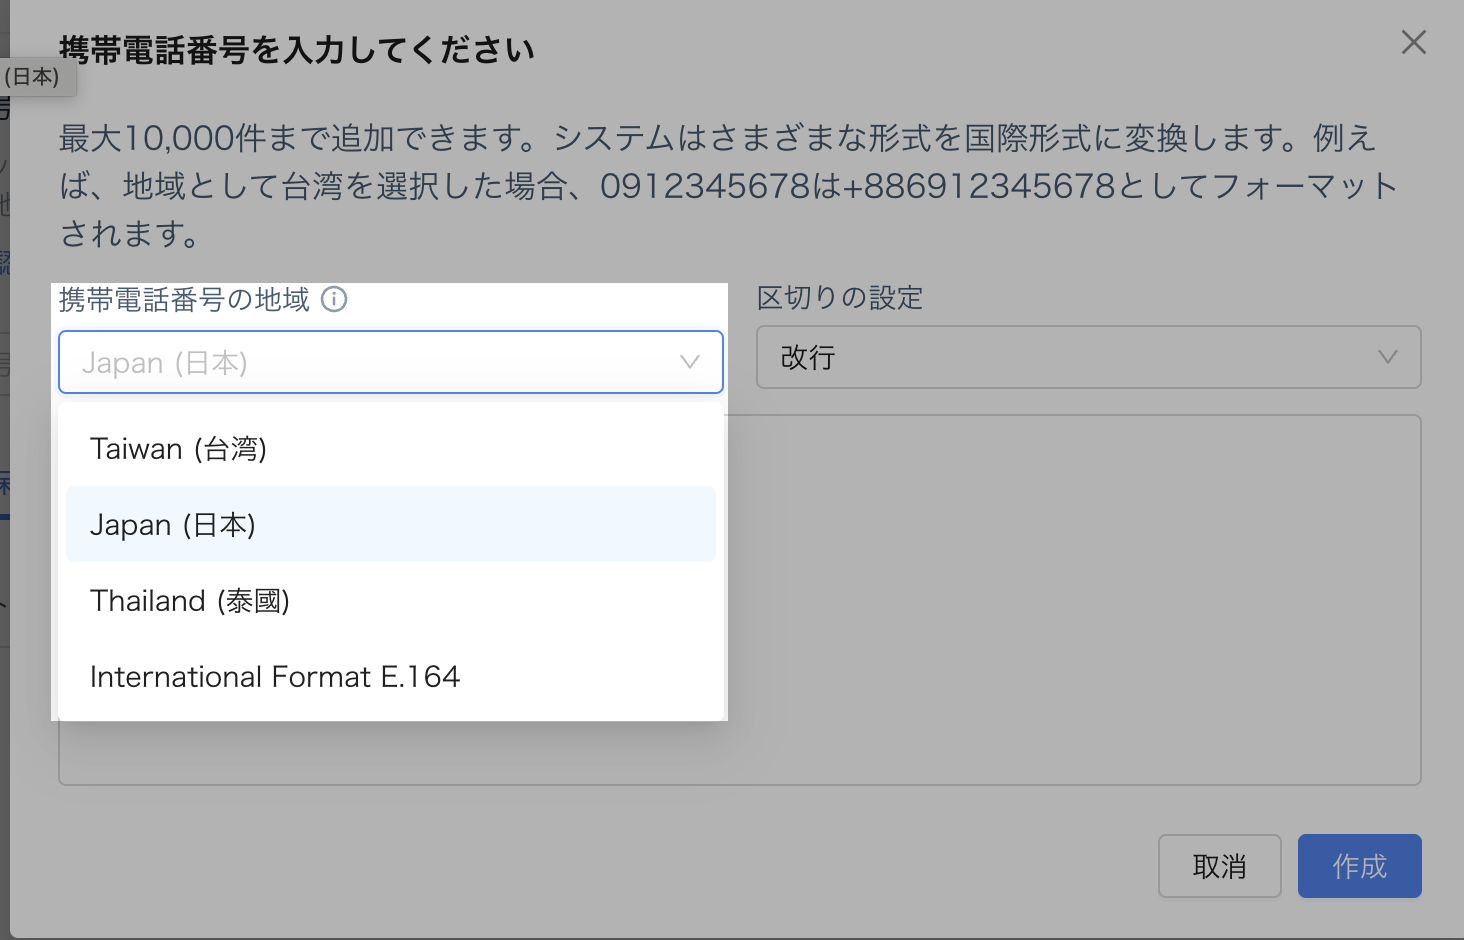Click the (日本) tooltip at top-left corner
Screen dimensions: 1464x940
click(x=34, y=77)
